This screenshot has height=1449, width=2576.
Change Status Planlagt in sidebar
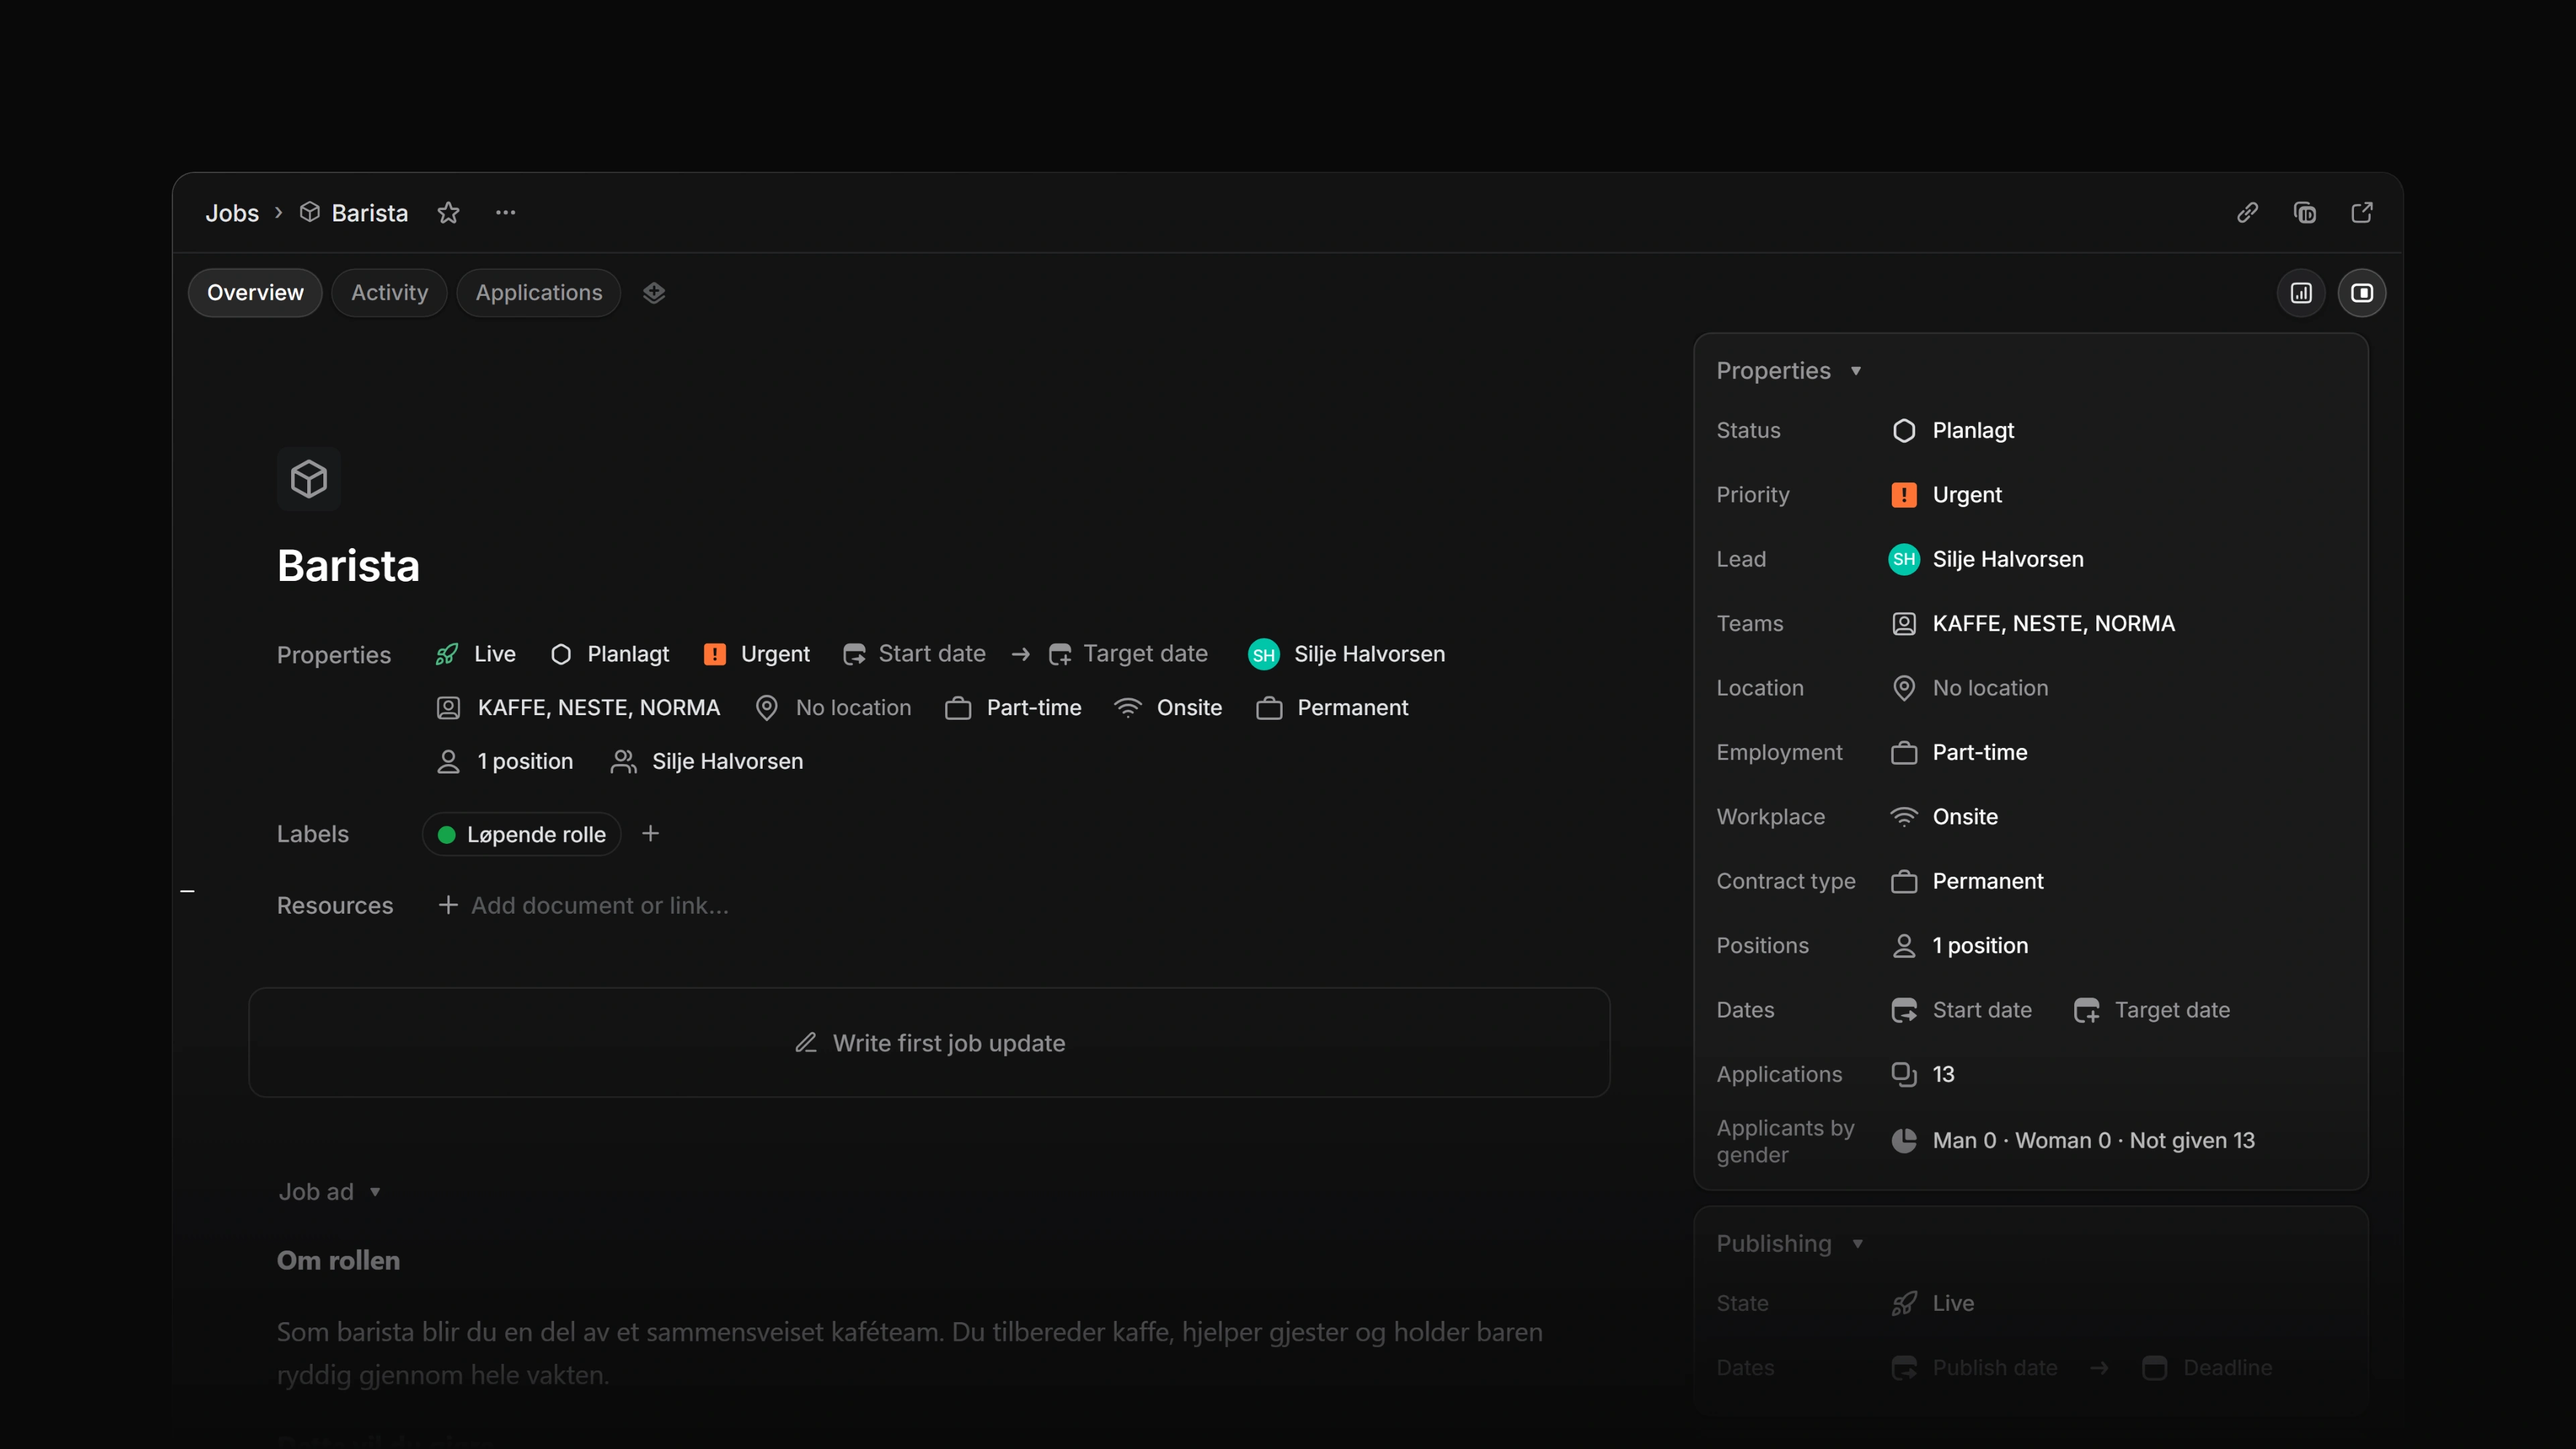1953,431
